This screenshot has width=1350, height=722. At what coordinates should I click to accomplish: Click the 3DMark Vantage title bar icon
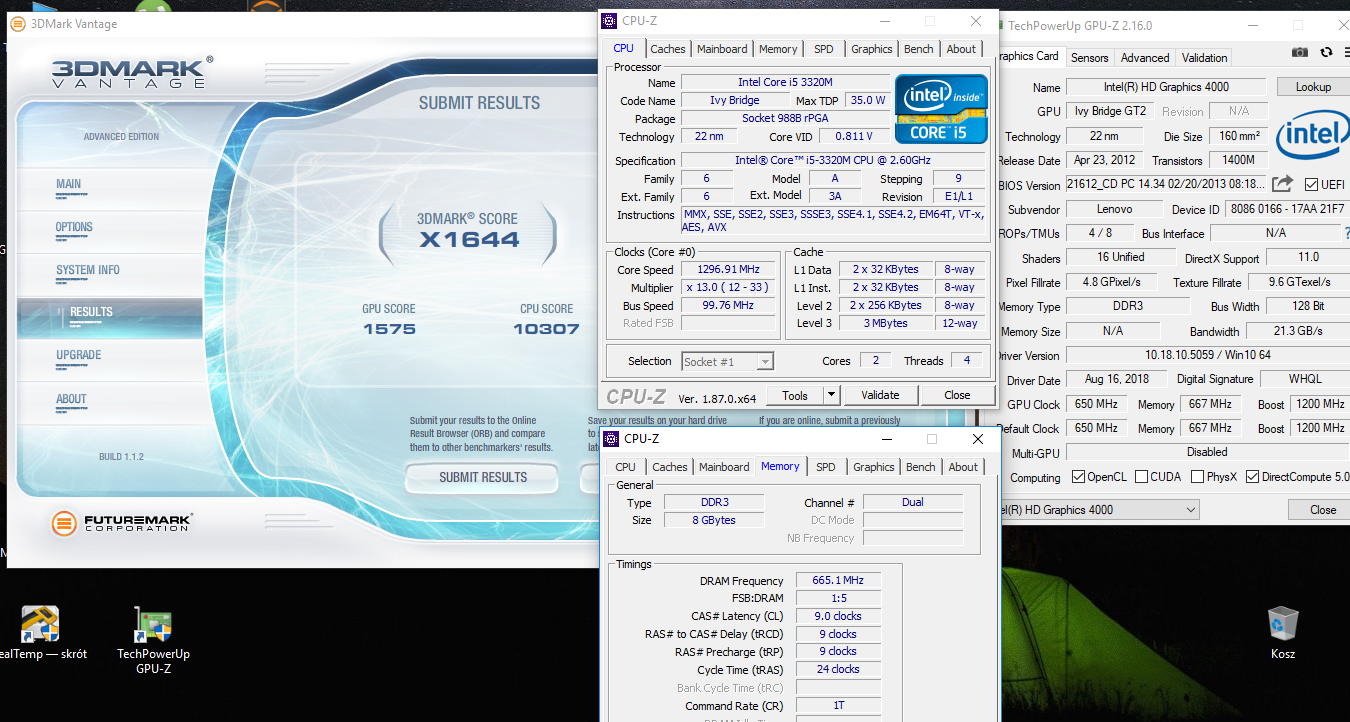[18, 24]
